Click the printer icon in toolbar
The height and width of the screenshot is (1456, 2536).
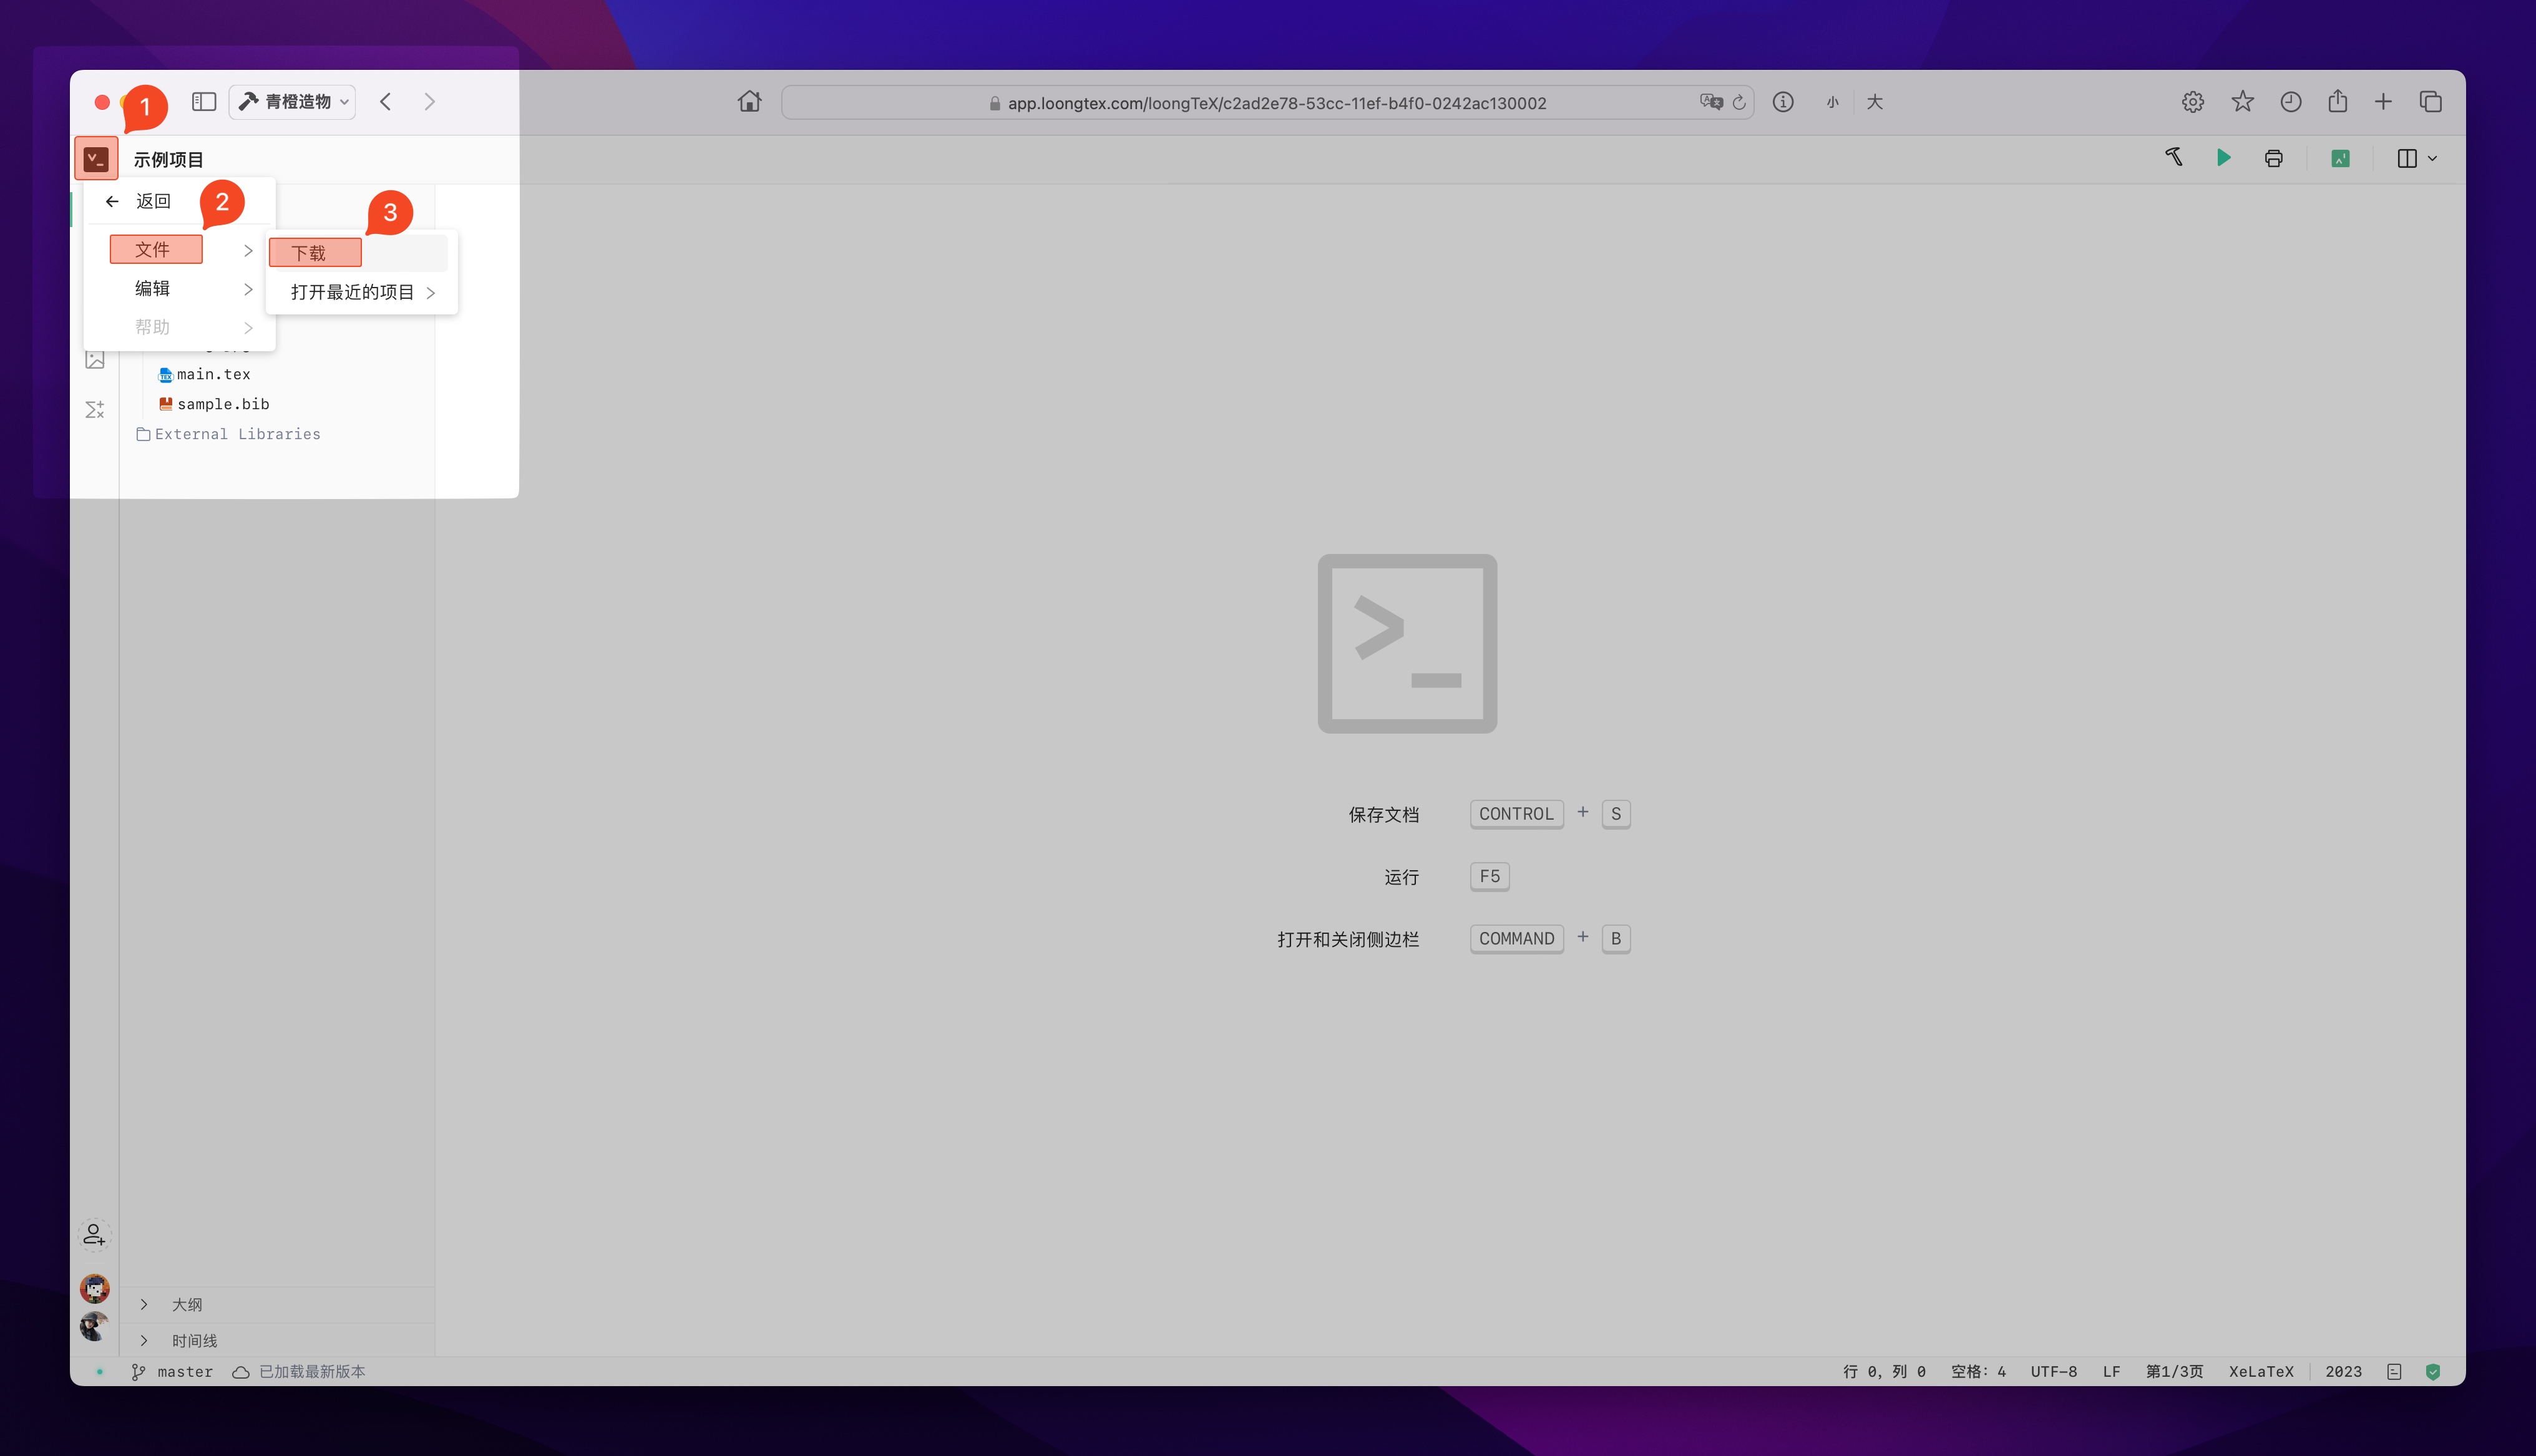coord(2273,158)
